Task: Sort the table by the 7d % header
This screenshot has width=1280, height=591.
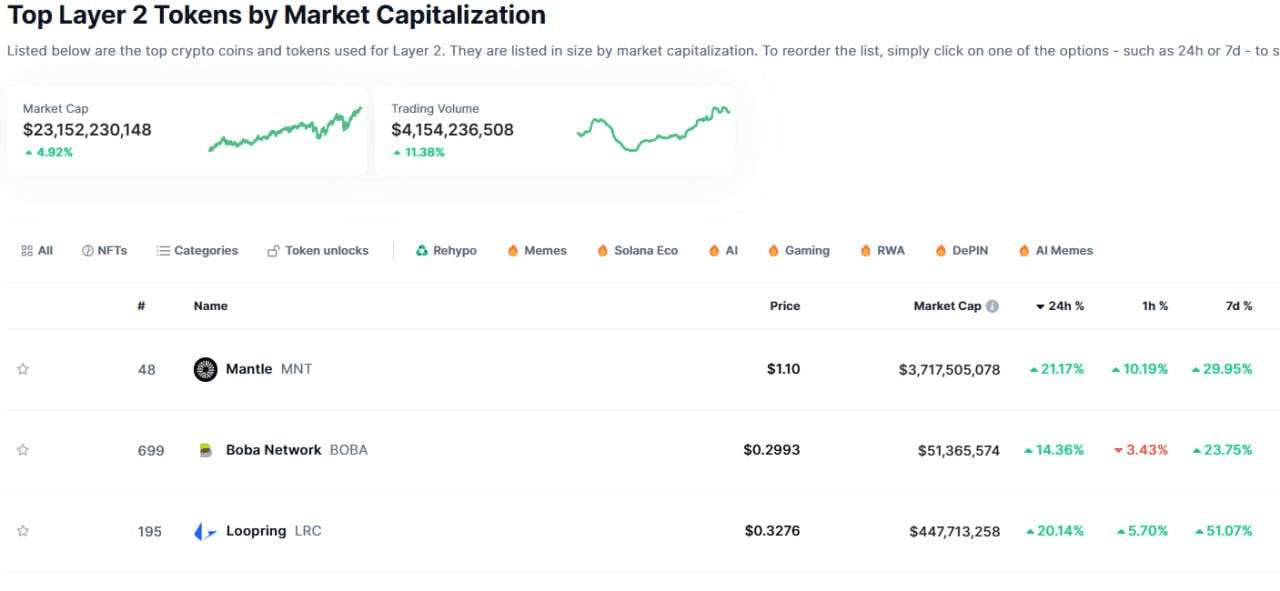Action: point(1240,306)
